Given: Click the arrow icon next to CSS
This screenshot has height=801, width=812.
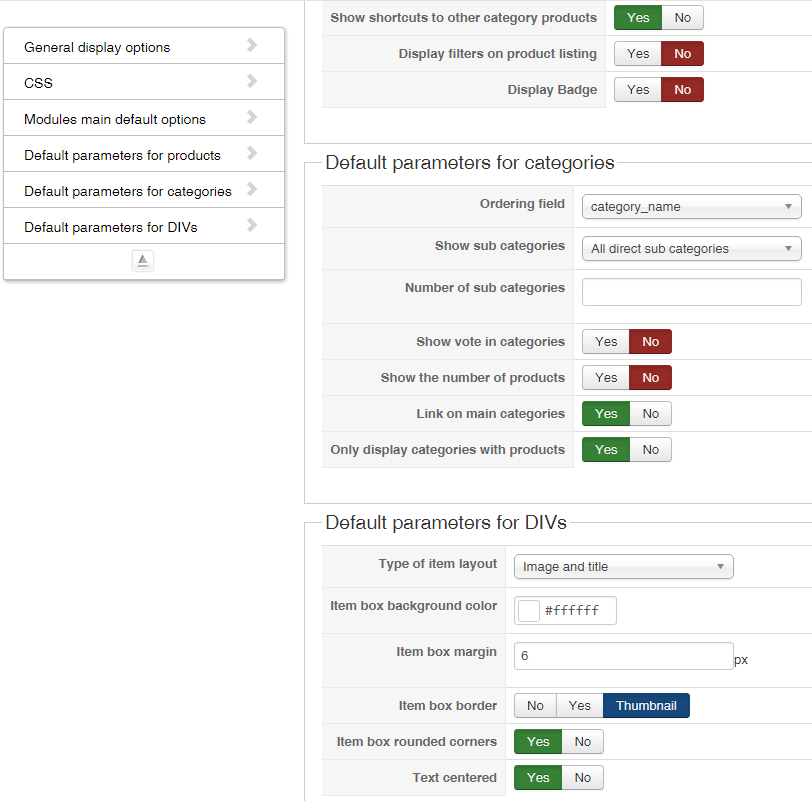Looking at the screenshot, I should [x=252, y=81].
